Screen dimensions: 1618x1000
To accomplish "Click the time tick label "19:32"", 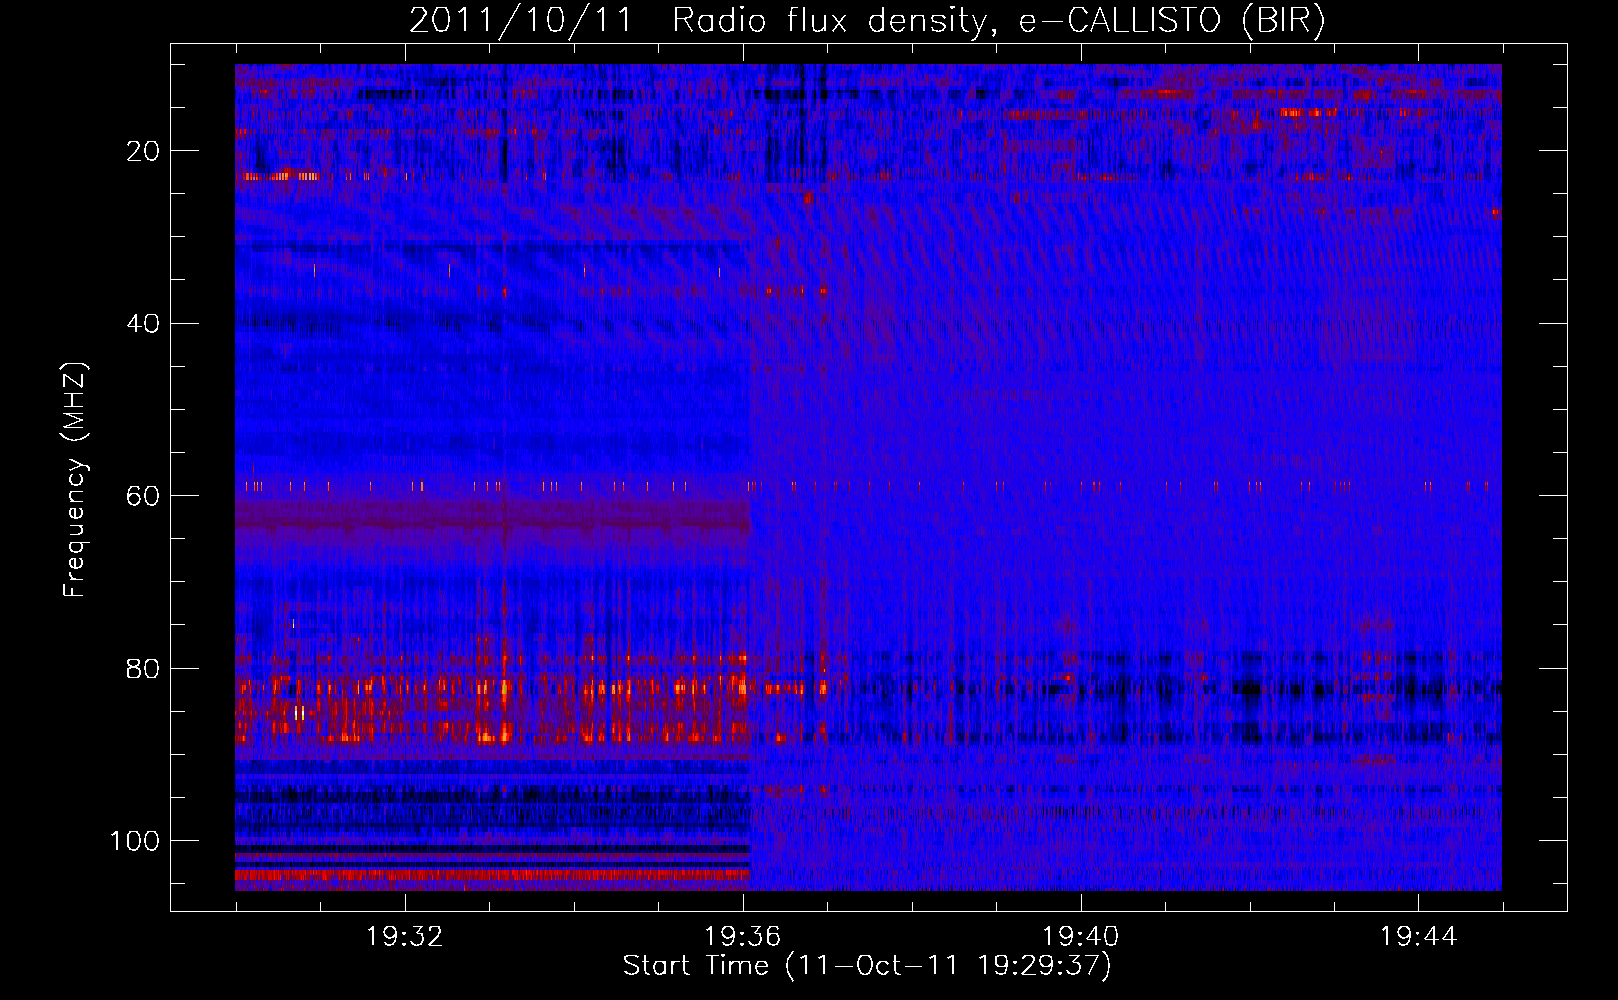I will pyautogui.click(x=405, y=937).
